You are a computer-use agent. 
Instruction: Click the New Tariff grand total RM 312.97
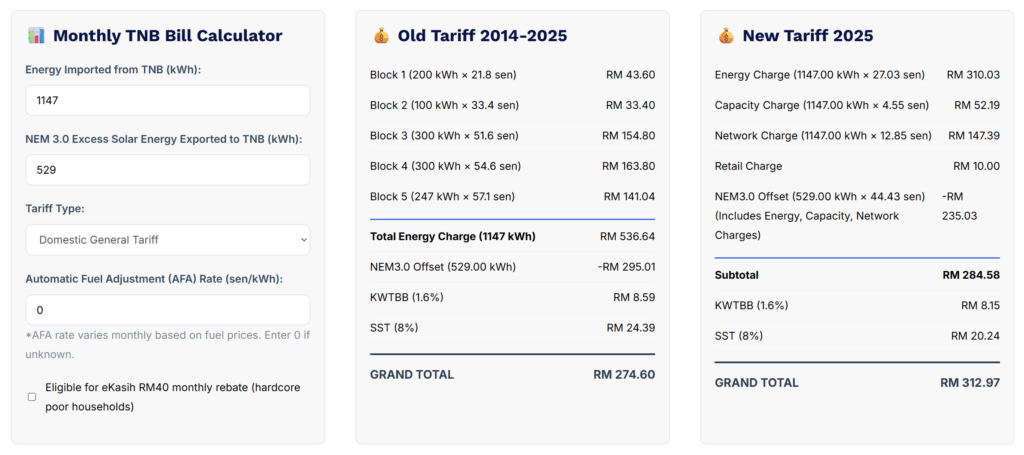pyautogui.click(x=969, y=382)
